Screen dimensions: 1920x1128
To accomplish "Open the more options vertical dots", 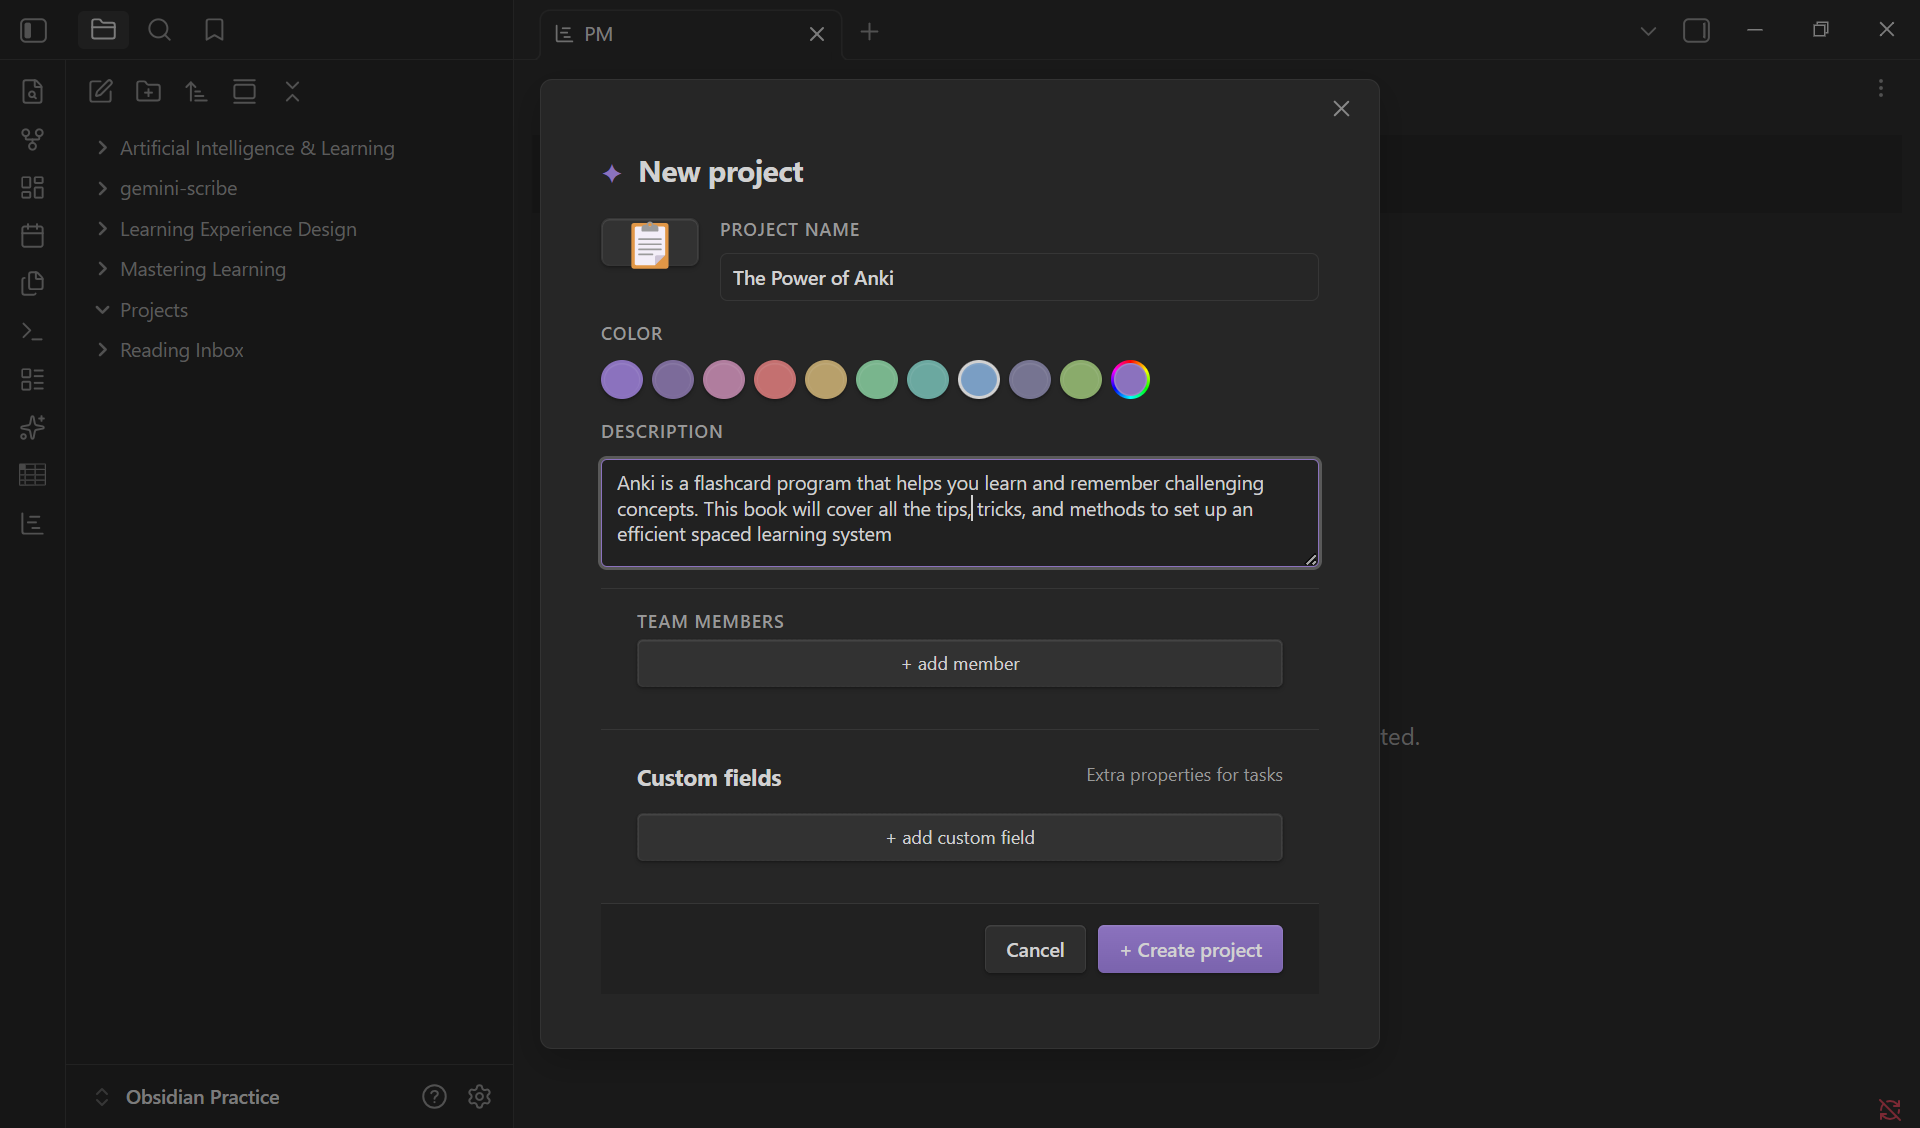I will (1881, 89).
